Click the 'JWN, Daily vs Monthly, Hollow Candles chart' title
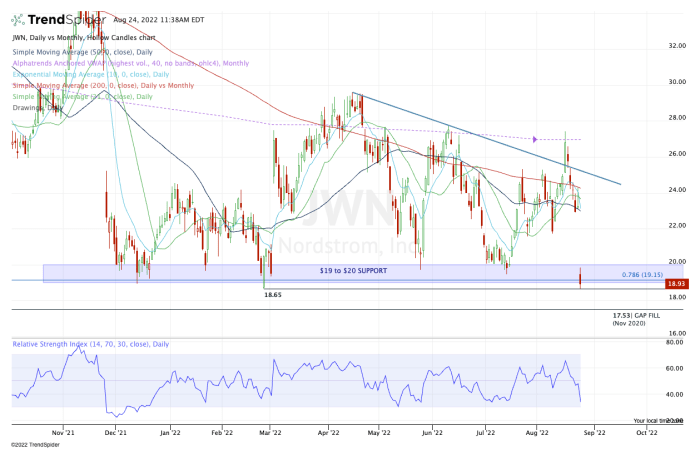Screen dimensions: 700x450 pyautogui.click(x=84, y=38)
